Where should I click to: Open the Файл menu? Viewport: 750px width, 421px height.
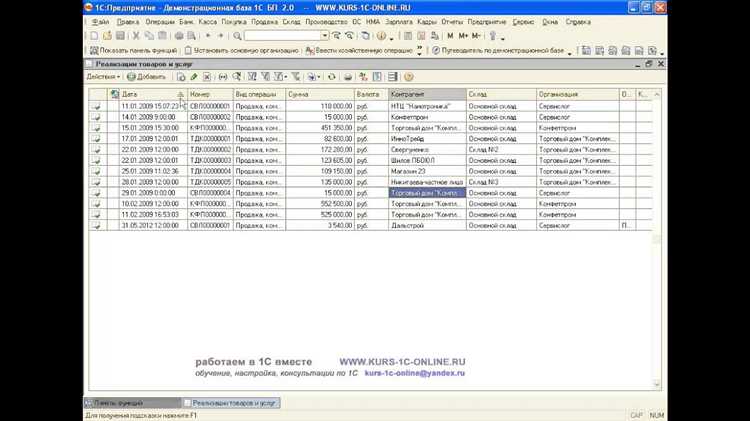pyautogui.click(x=100, y=22)
